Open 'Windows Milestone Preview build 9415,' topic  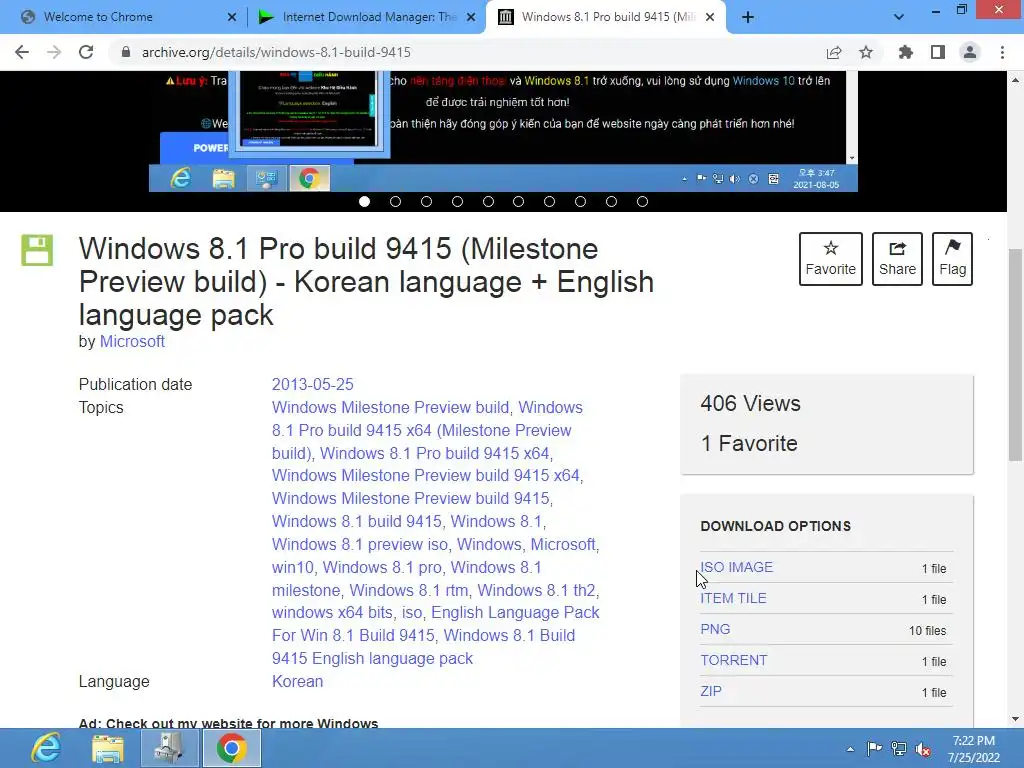[412, 498]
